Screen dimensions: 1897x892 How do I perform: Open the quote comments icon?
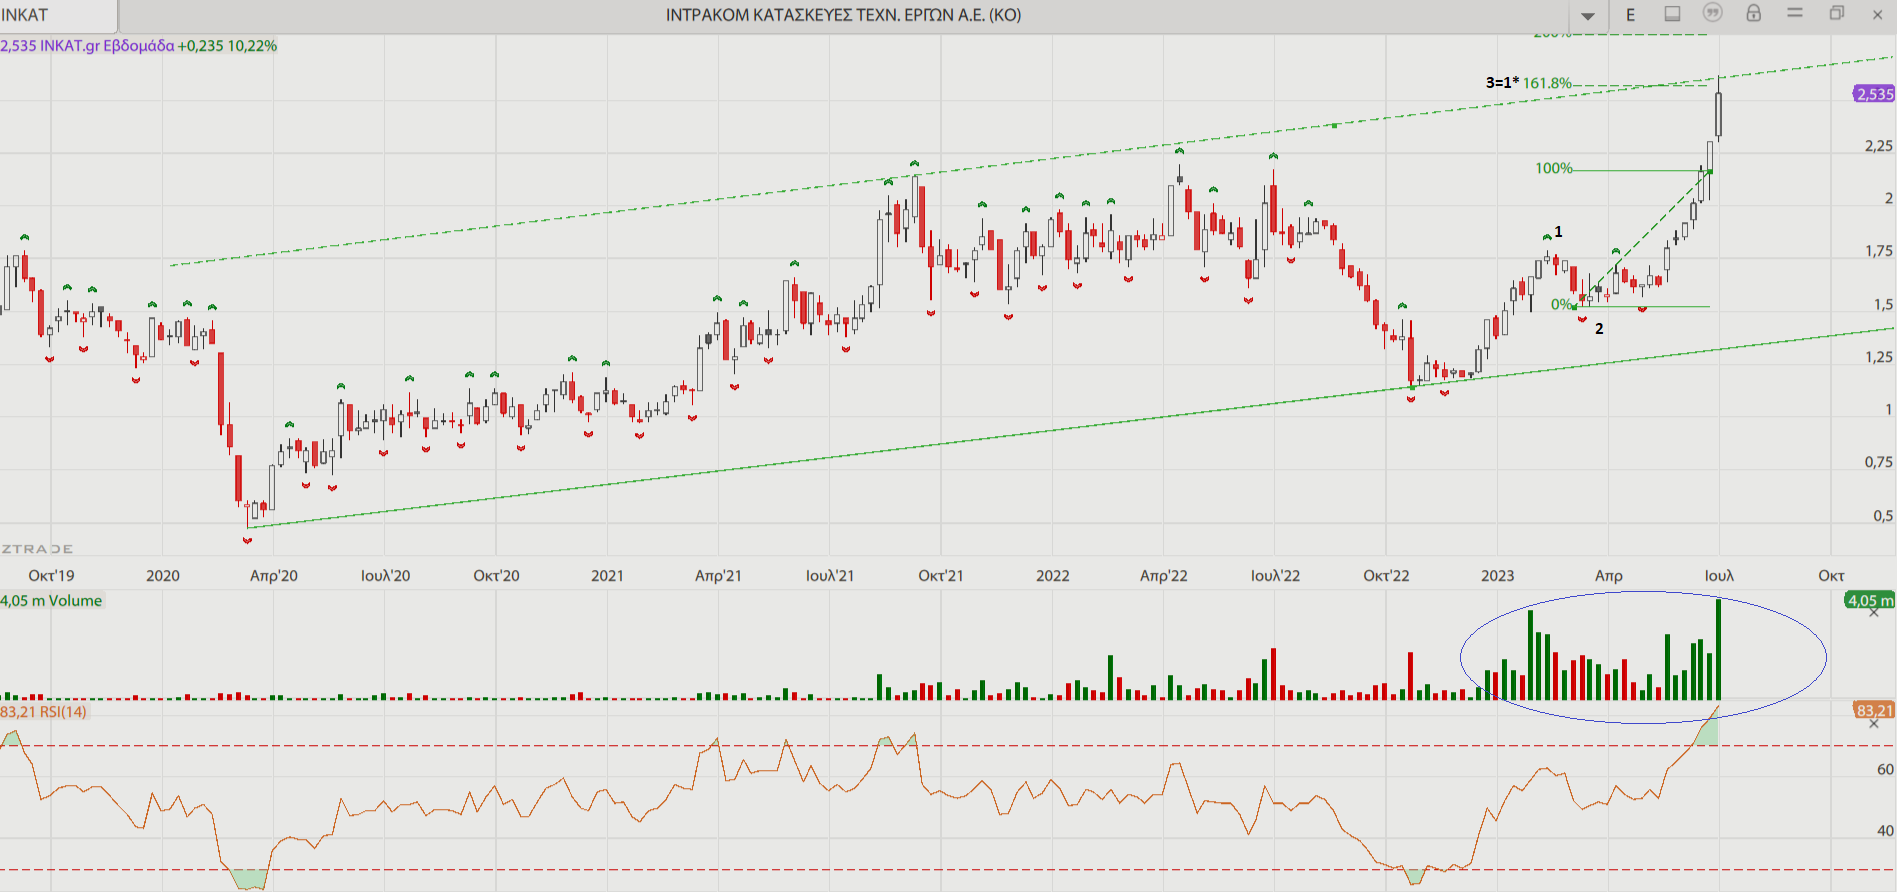pos(1713,13)
